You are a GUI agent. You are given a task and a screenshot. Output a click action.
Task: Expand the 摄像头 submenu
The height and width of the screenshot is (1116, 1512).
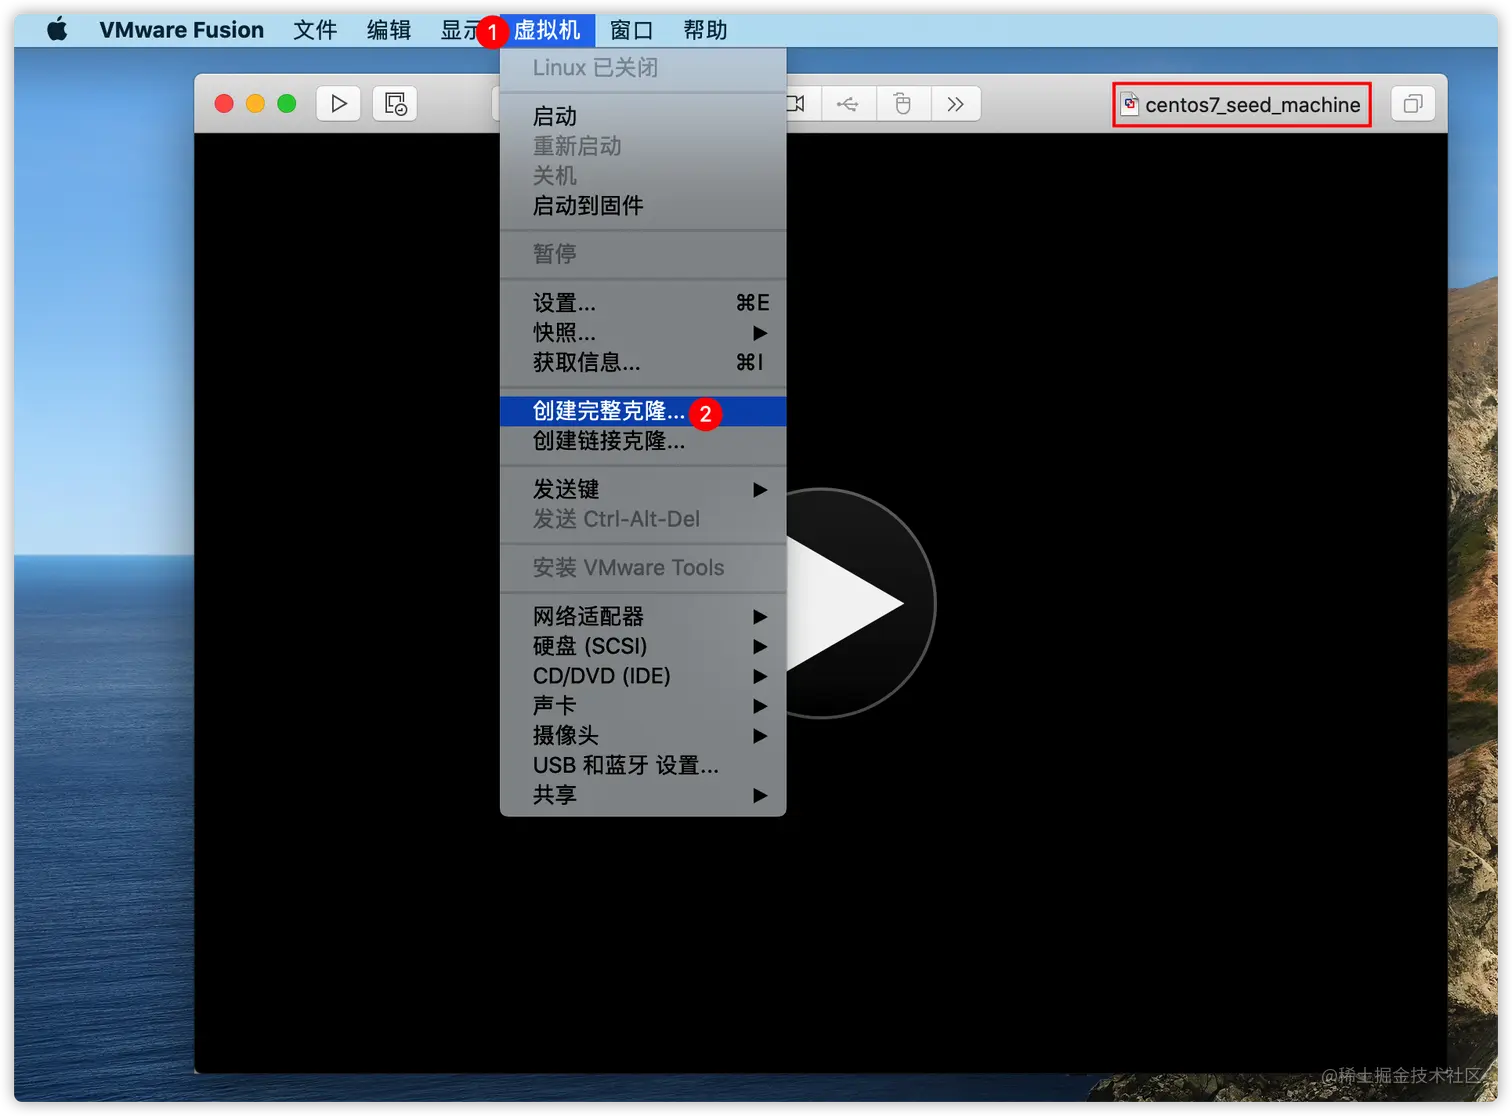tap(643, 736)
